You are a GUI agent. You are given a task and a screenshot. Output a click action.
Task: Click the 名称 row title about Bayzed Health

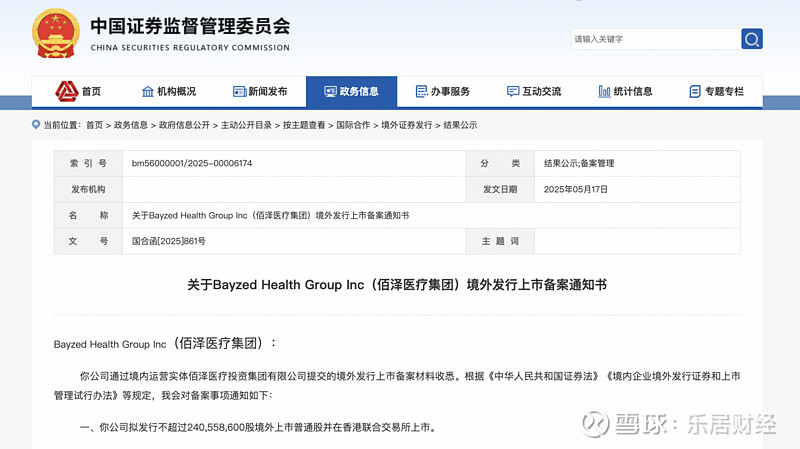point(270,215)
